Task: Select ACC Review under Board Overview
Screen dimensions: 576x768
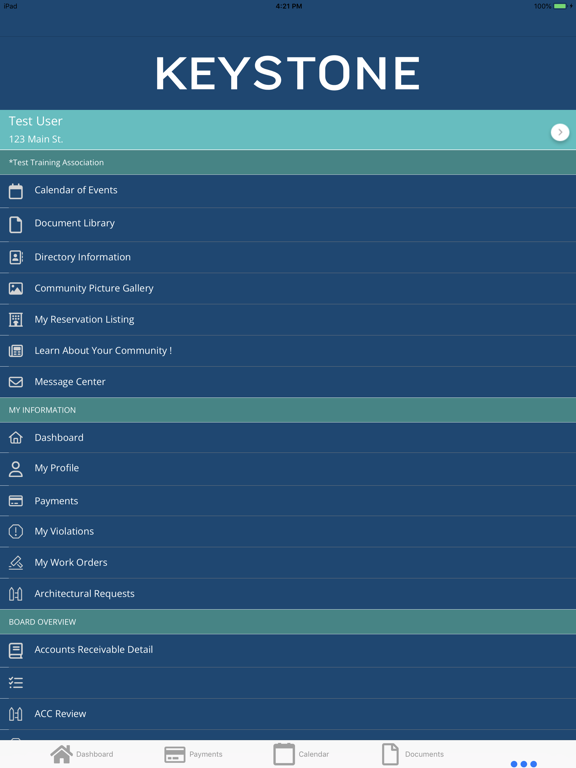Action: 288,714
